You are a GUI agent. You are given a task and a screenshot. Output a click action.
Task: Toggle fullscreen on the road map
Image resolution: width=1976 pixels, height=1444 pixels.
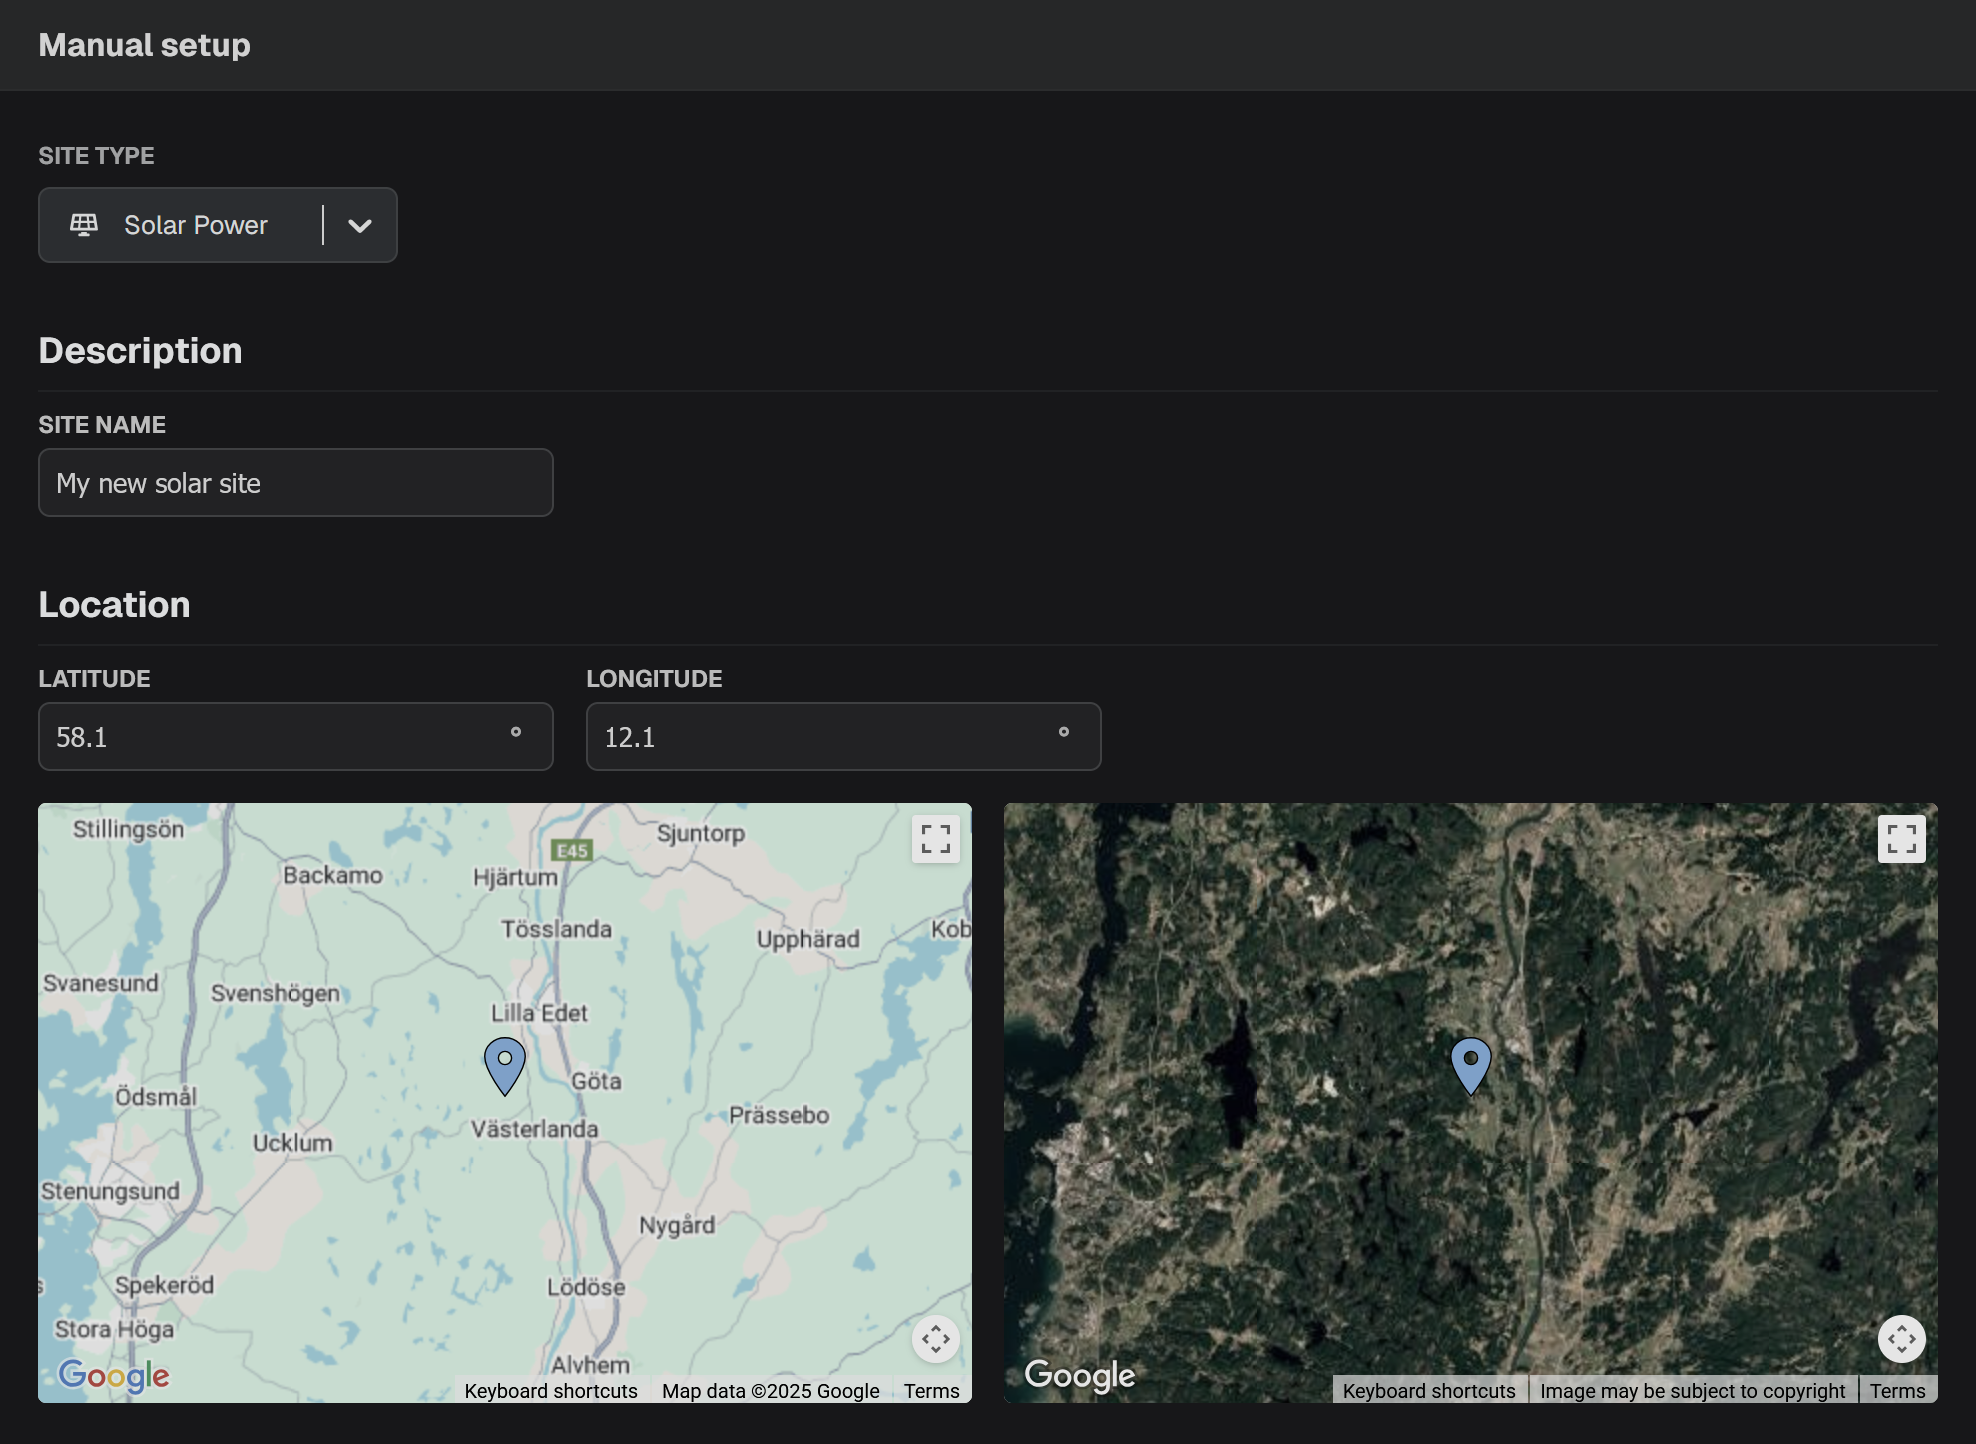935,838
